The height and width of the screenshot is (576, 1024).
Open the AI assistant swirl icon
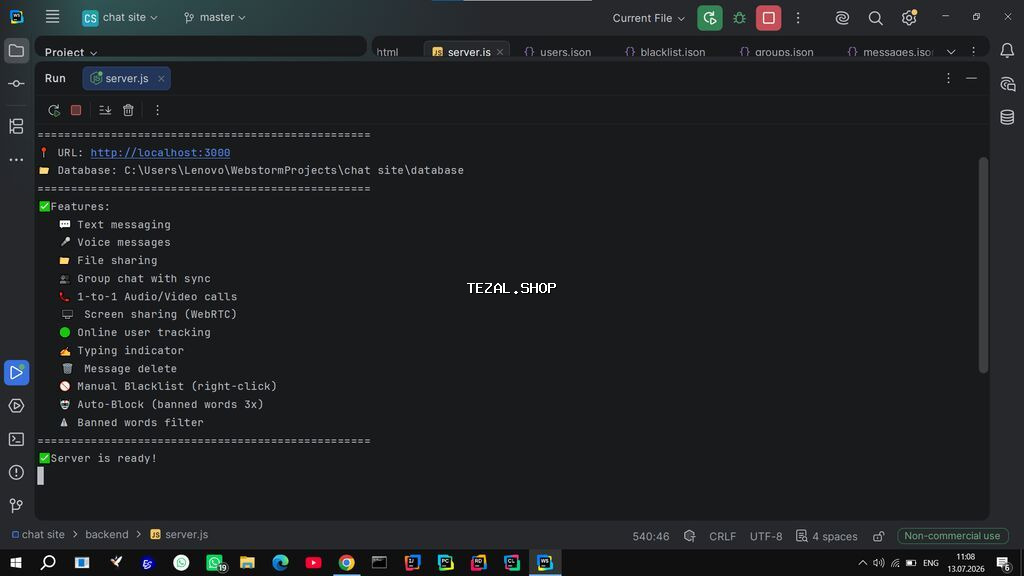(842, 18)
